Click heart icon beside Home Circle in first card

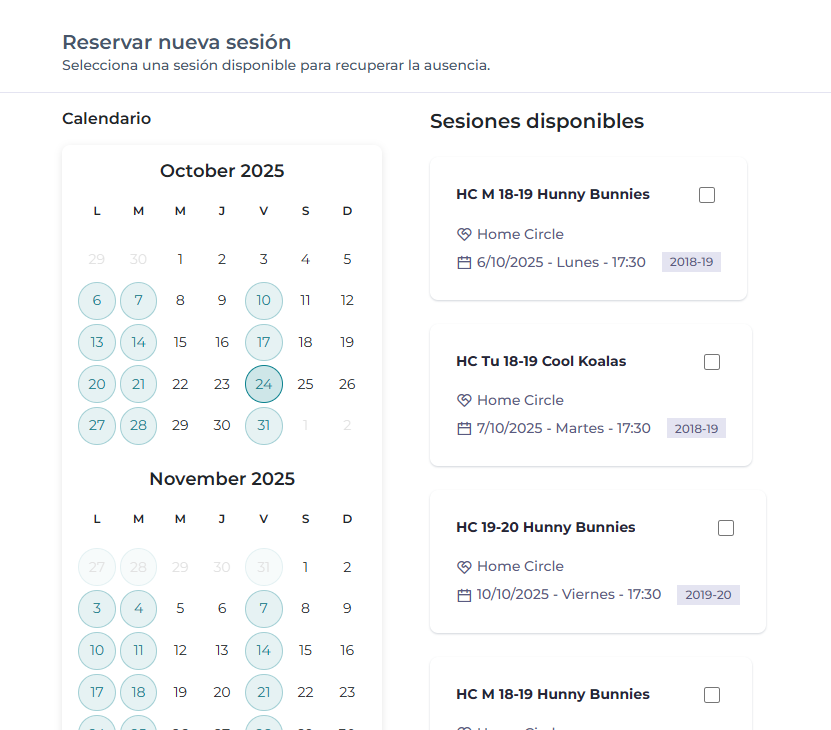tap(464, 234)
